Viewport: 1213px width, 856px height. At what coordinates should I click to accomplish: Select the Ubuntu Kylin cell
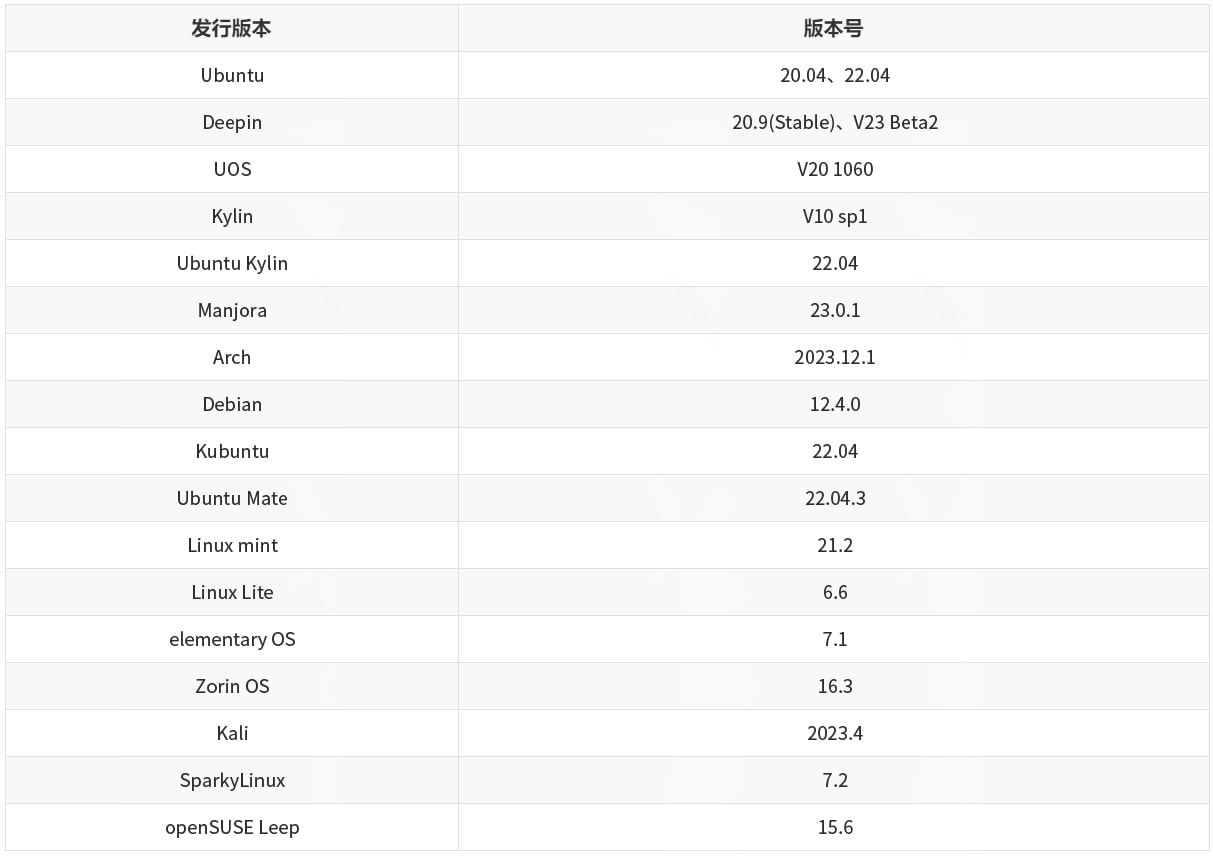(x=232, y=263)
